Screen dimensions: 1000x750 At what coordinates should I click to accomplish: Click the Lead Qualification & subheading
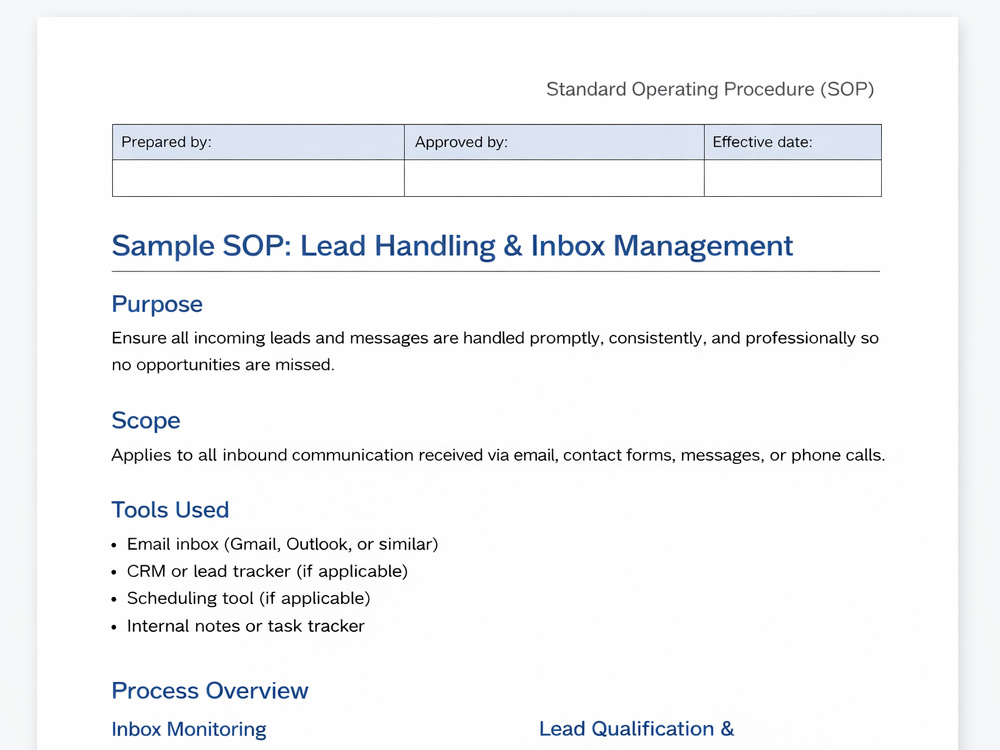pyautogui.click(x=636, y=729)
